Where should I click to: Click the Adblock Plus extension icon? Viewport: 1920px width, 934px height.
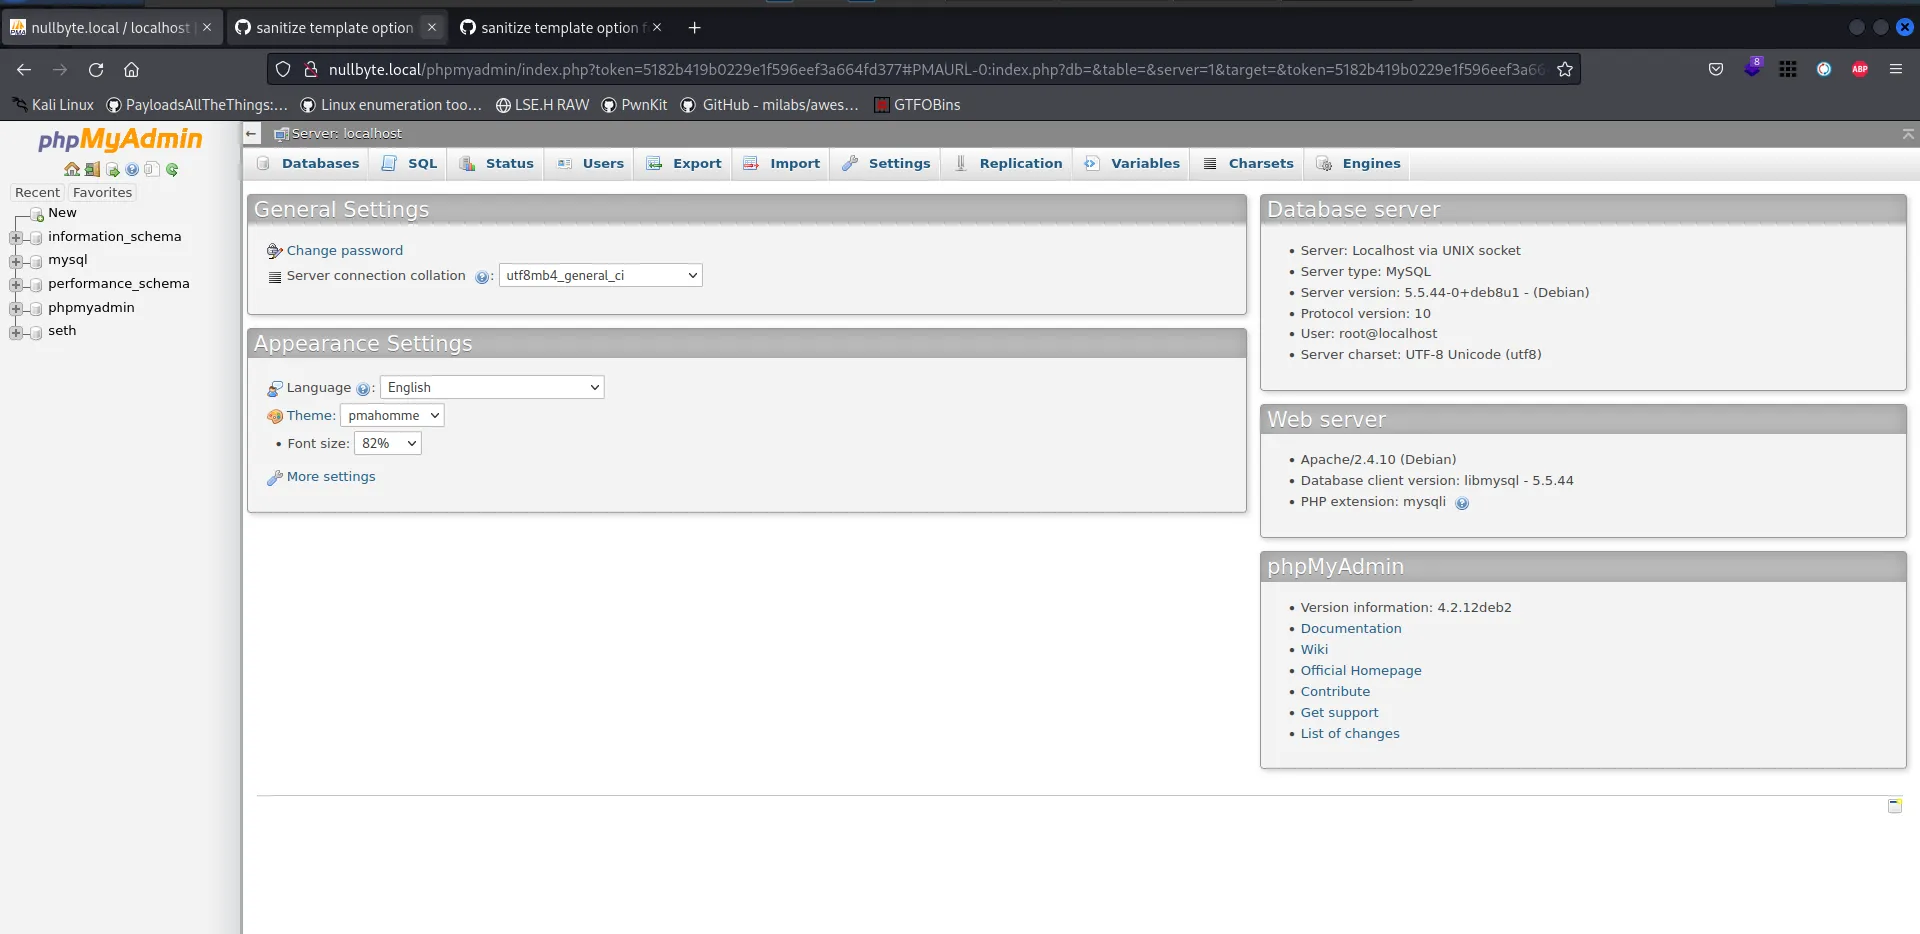[1859, 69]
